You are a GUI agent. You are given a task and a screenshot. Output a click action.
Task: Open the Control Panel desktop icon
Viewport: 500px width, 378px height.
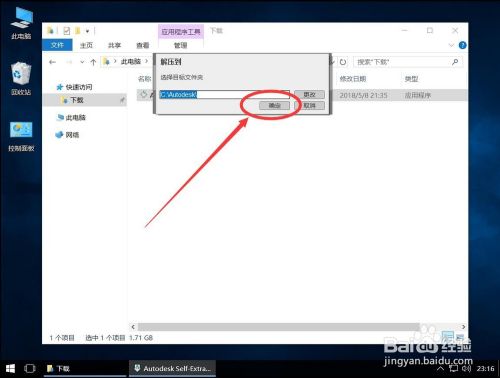21,137
